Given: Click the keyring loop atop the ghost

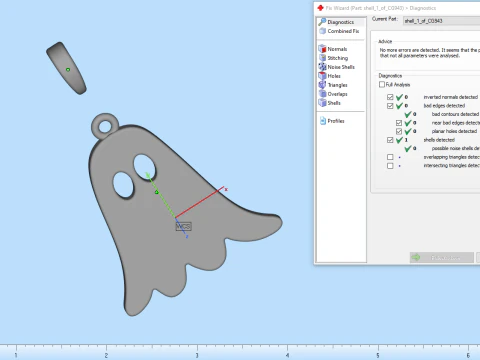Looking at the screenshot, I should [x=105, y=126].
